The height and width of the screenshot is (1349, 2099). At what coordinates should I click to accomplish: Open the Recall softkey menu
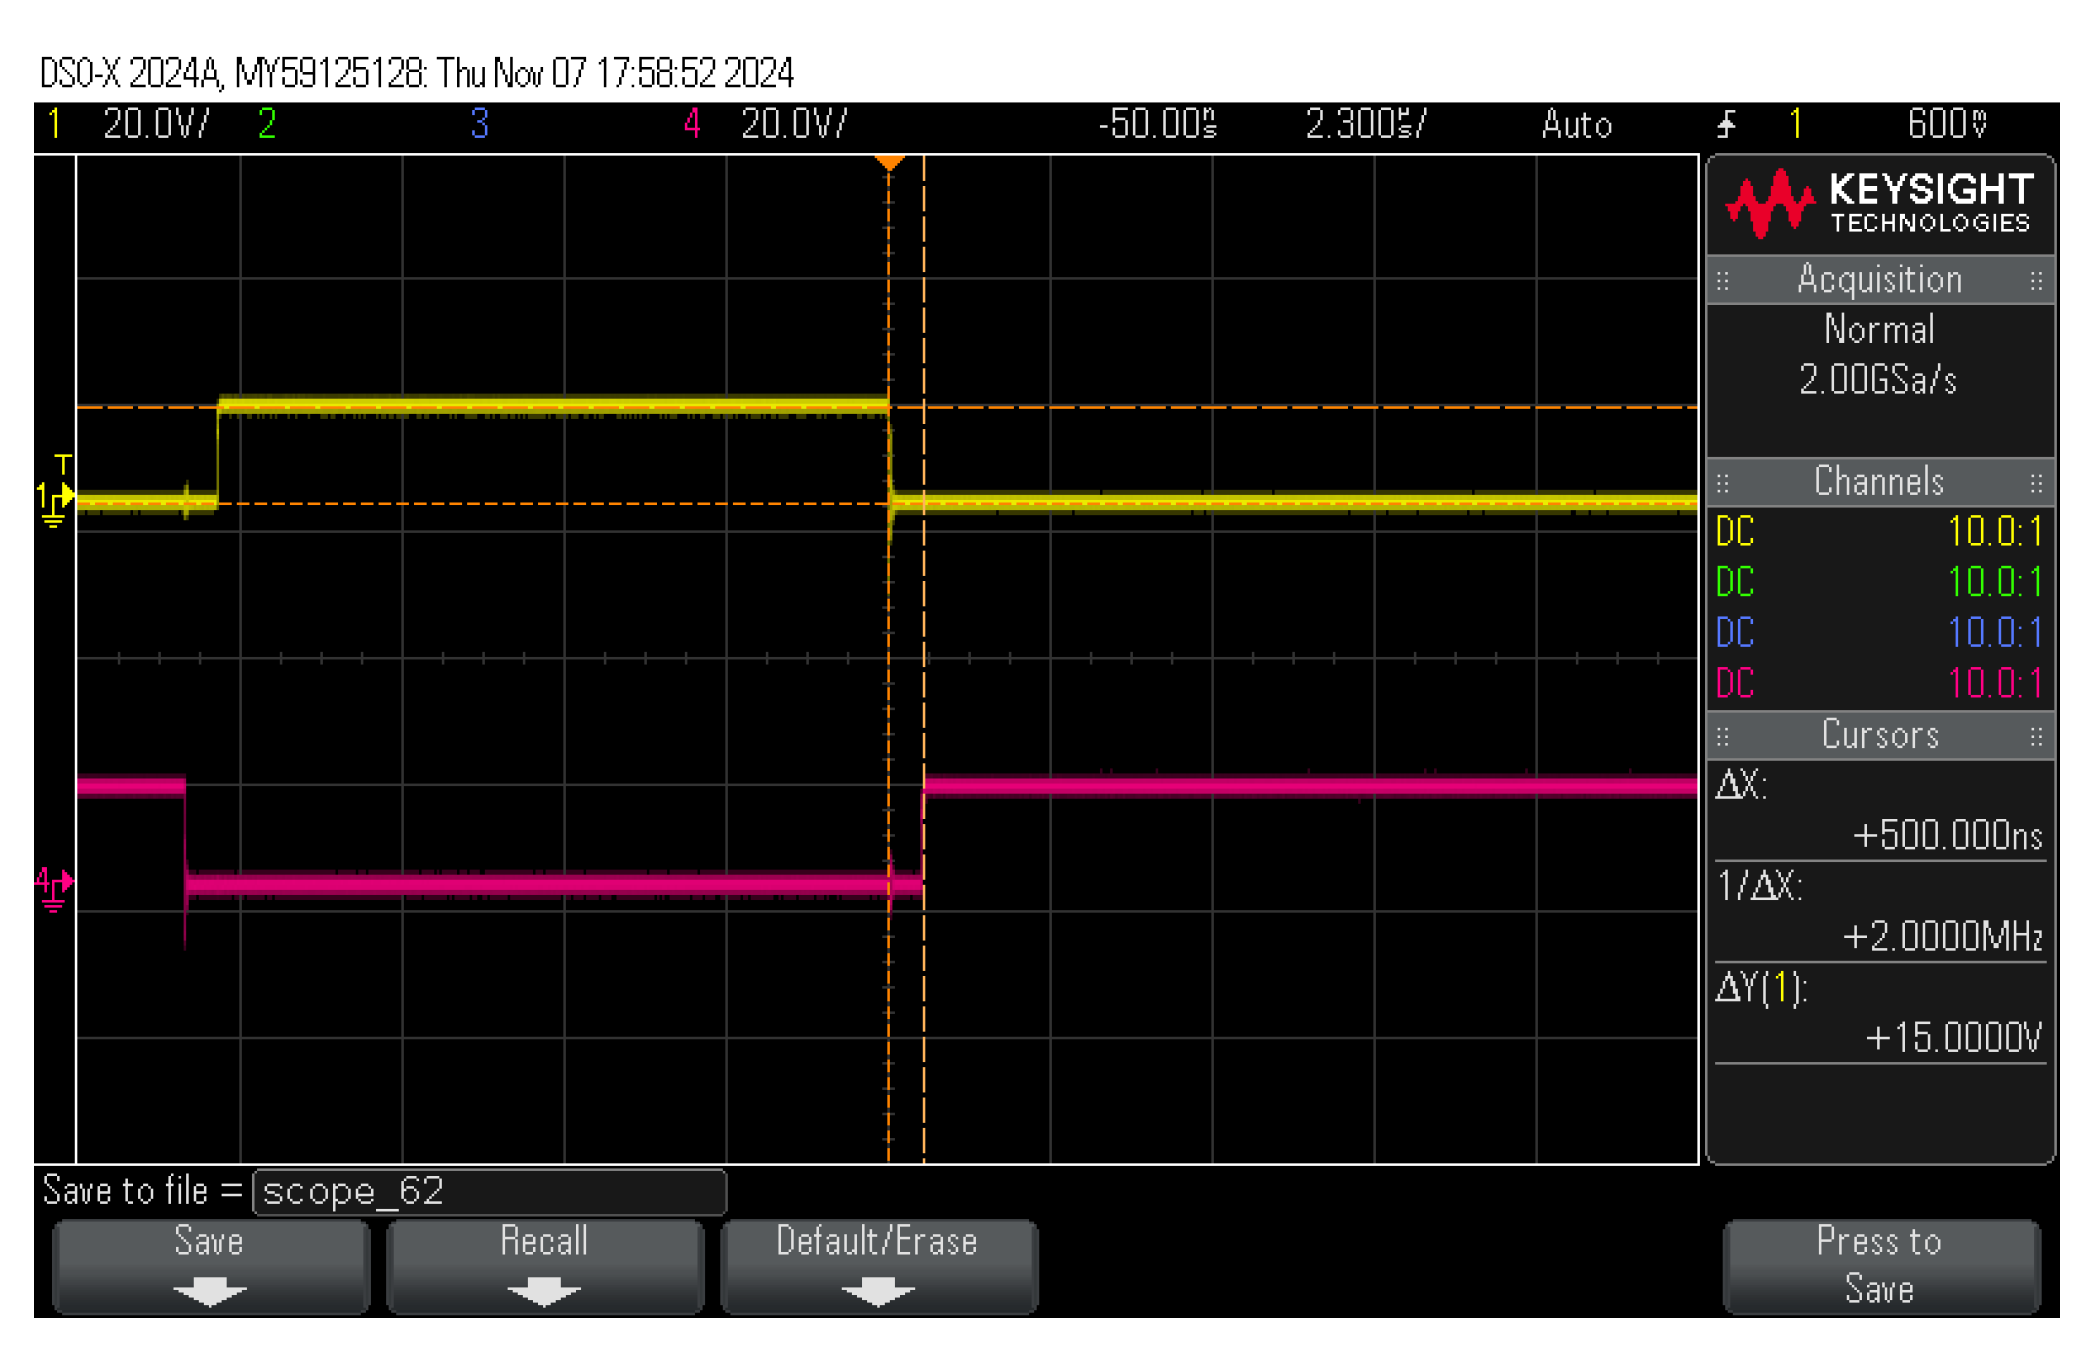click(x=544, y=1265)
